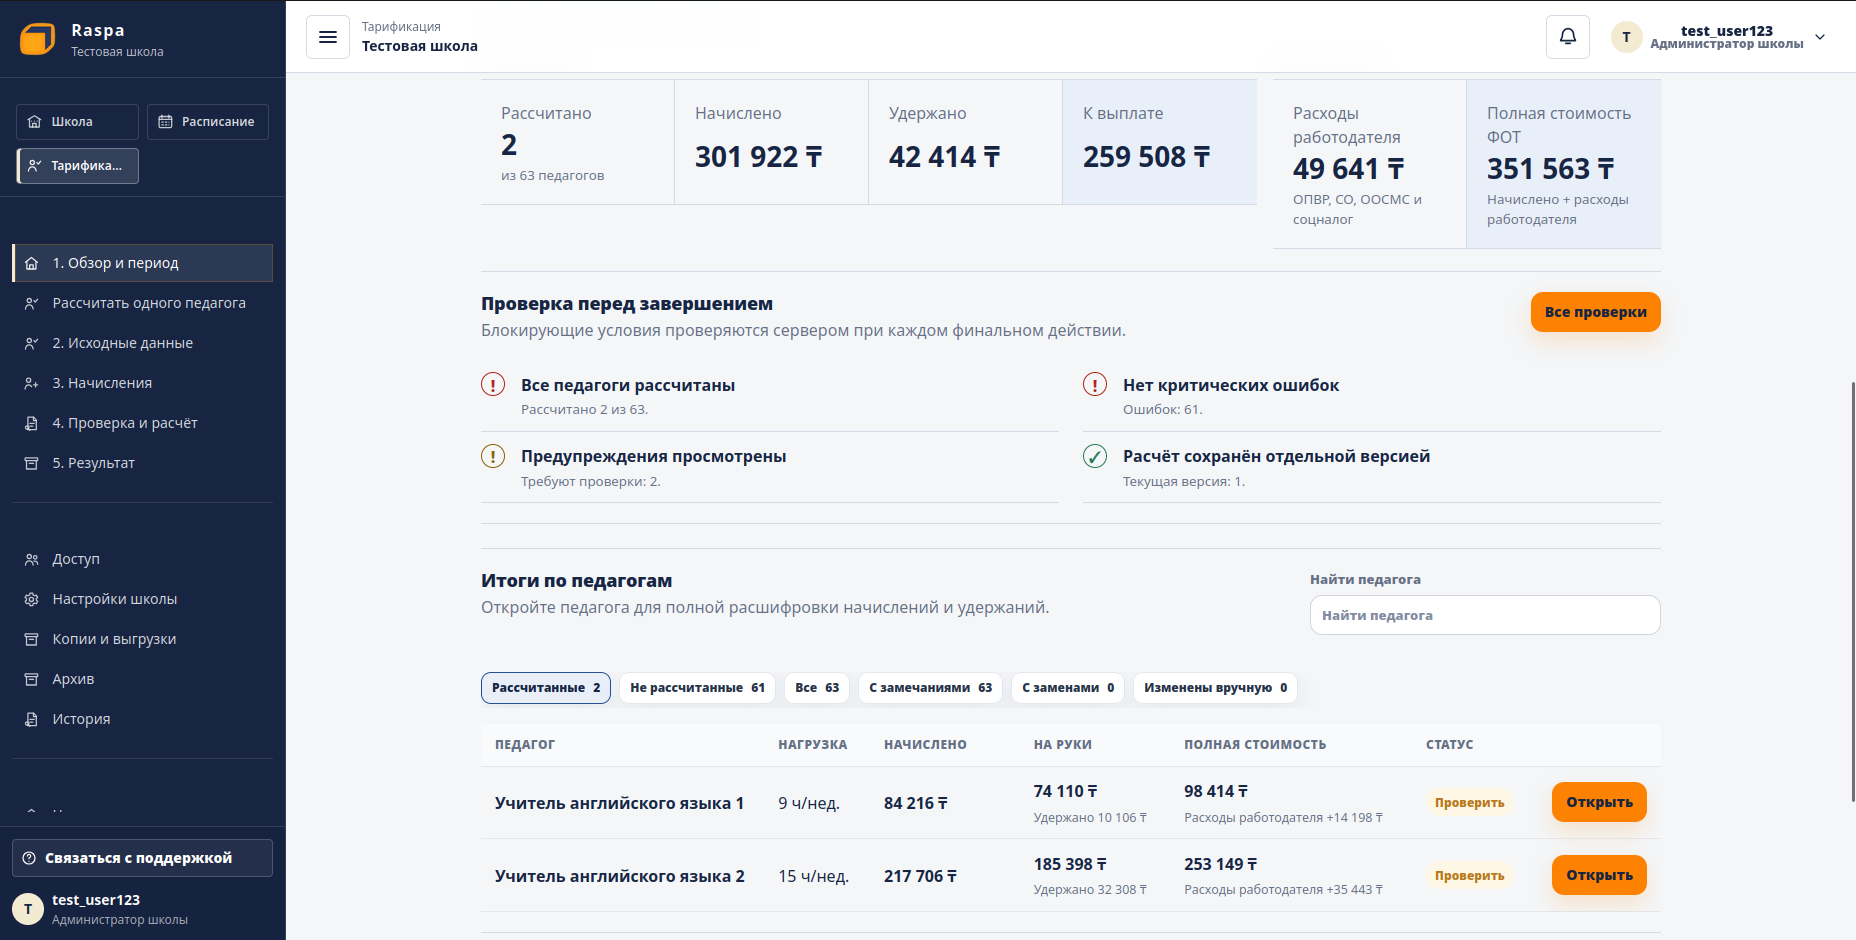Open Настройки школы
The width and height of the screenshot is (1856, 940).
point(142,599)
